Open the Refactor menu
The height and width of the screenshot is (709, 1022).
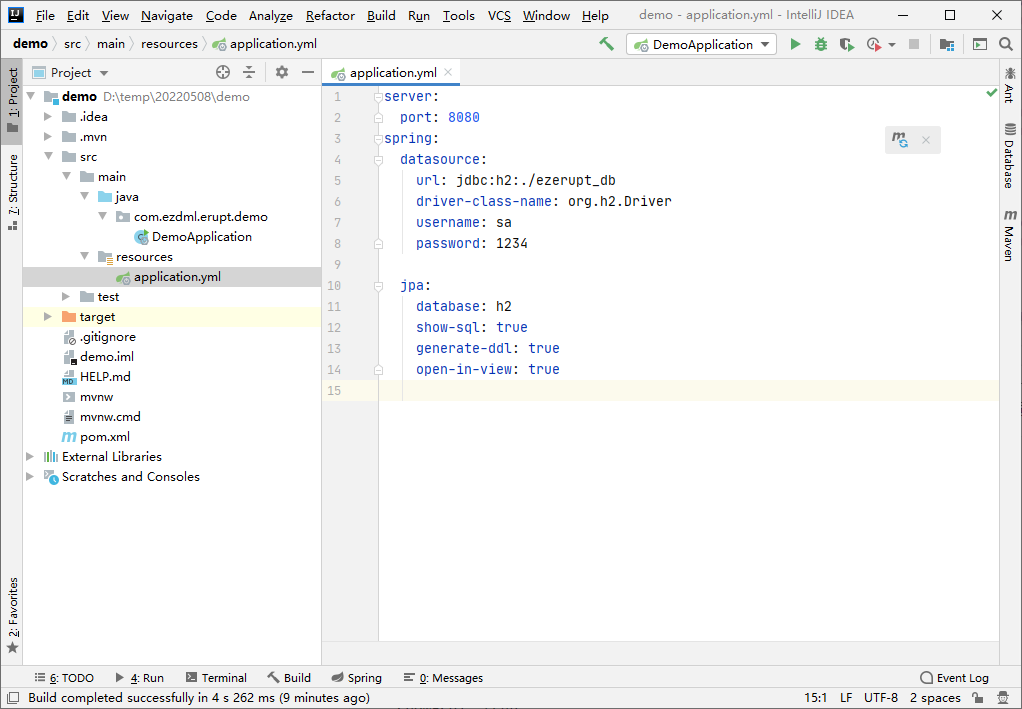tap(330, 16)
